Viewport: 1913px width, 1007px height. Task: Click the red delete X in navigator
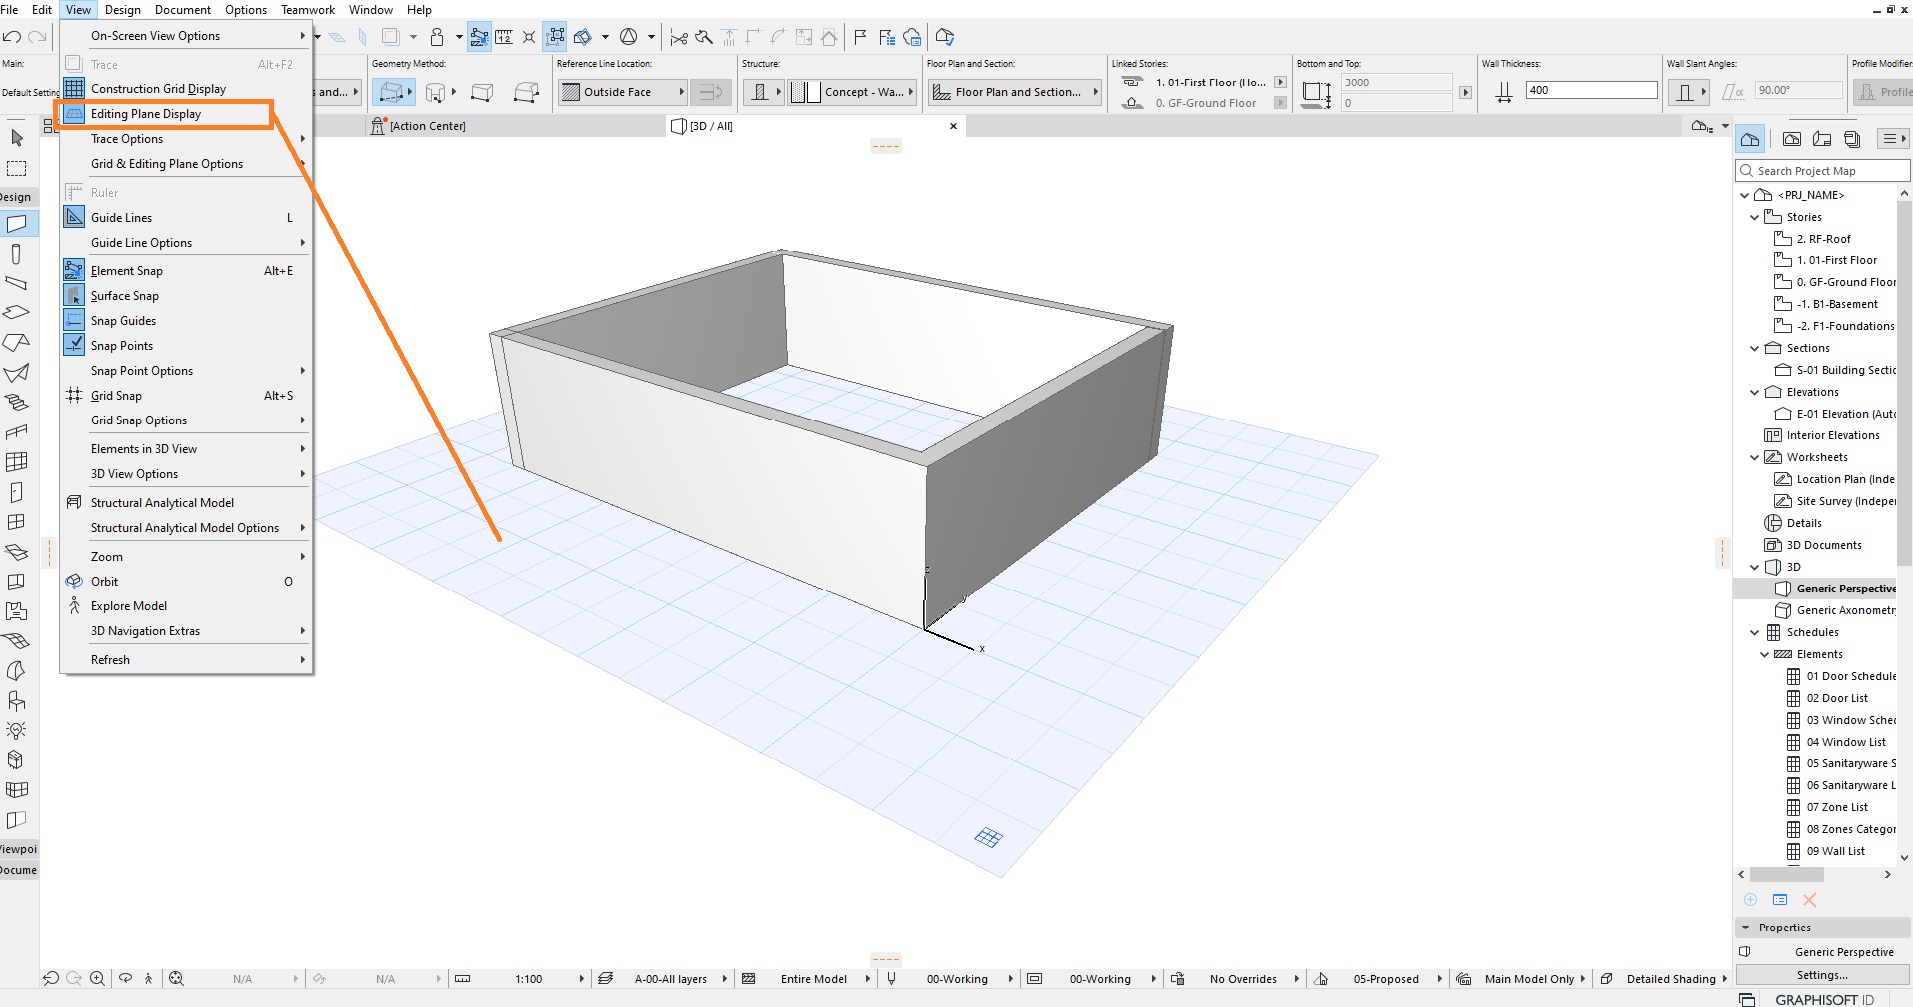click(x=1809, y=900)
